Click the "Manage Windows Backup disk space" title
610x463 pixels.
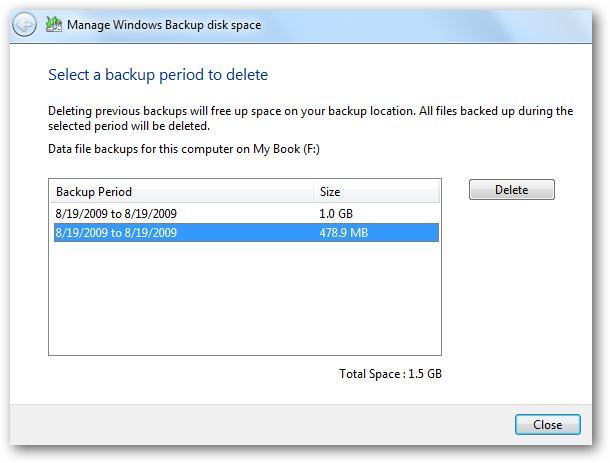pyautogui.click(x=163, y=25)
